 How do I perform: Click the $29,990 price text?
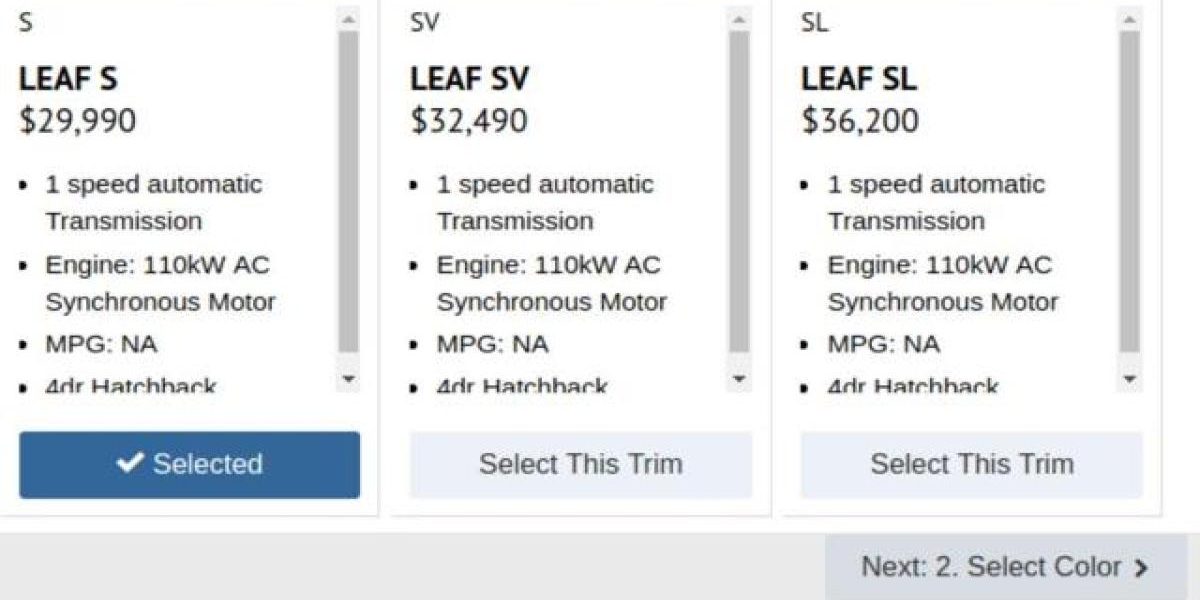tap(78, 120)
